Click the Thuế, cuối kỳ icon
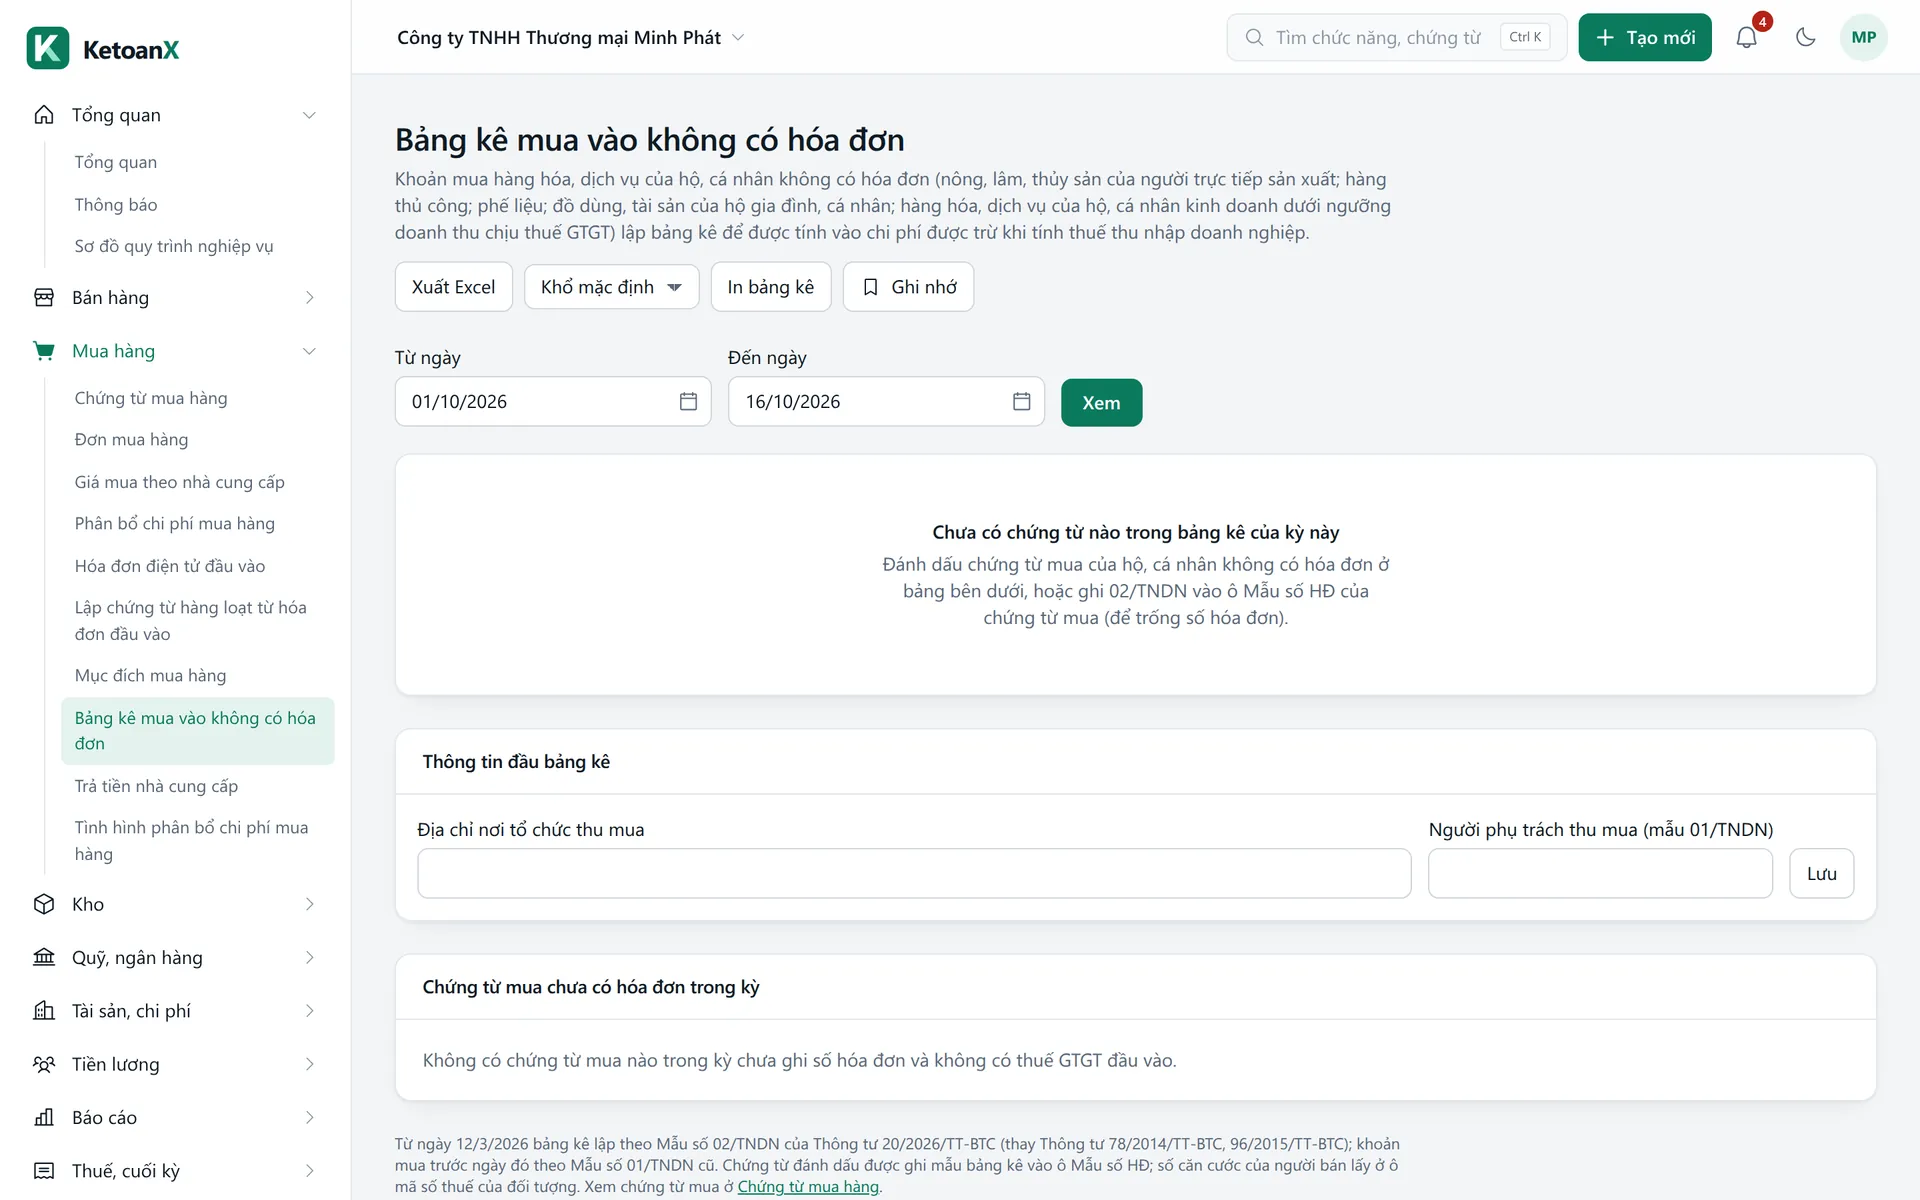 click(x=44, y=1171)
